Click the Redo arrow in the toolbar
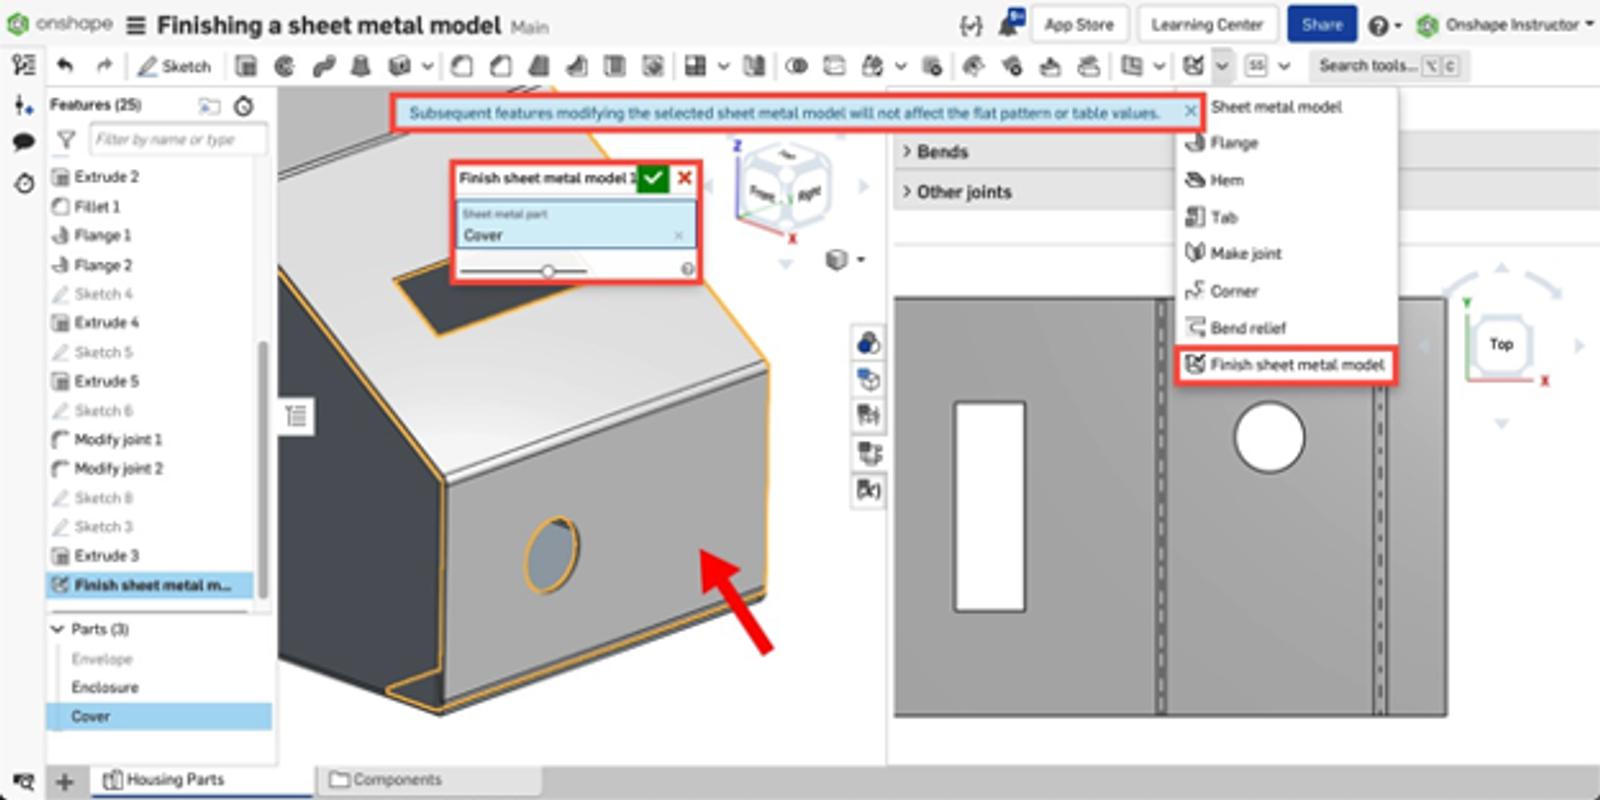The width and height of the screenshot is (1600, 800). pos(104,66)
